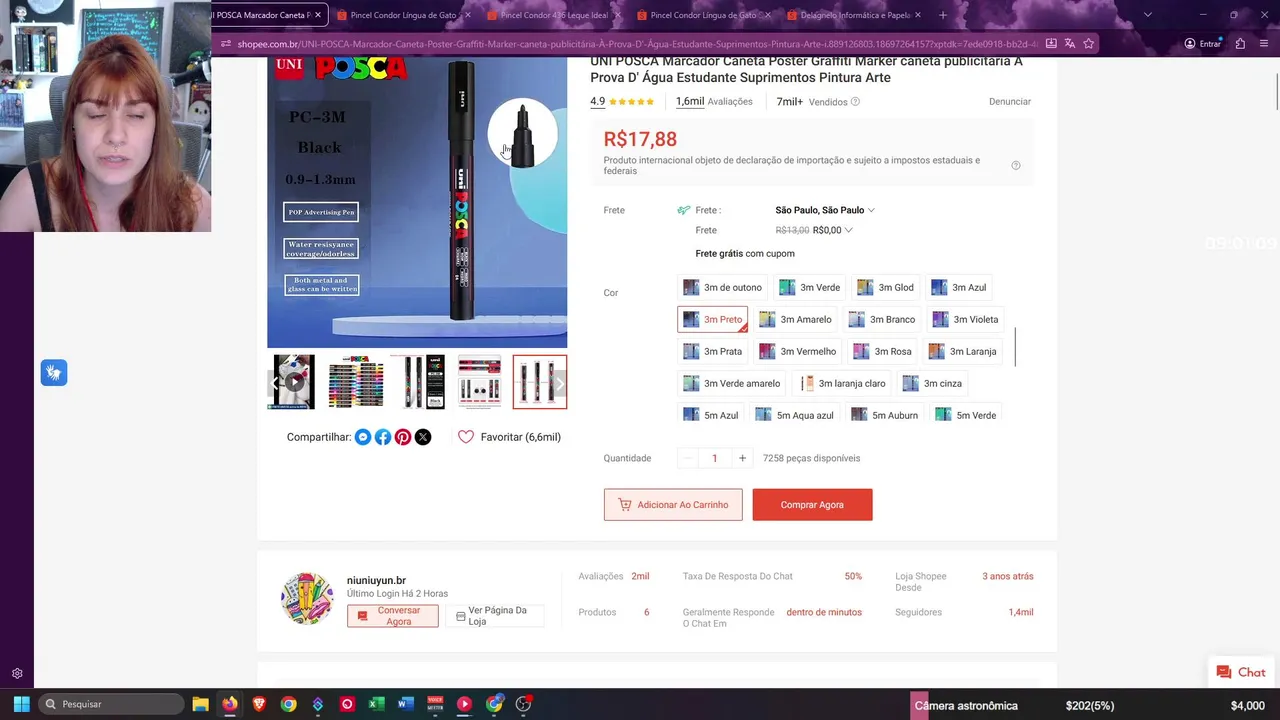The image size is (1280, 720).
Task: Share product on Facebook
Action: [383, 437]
